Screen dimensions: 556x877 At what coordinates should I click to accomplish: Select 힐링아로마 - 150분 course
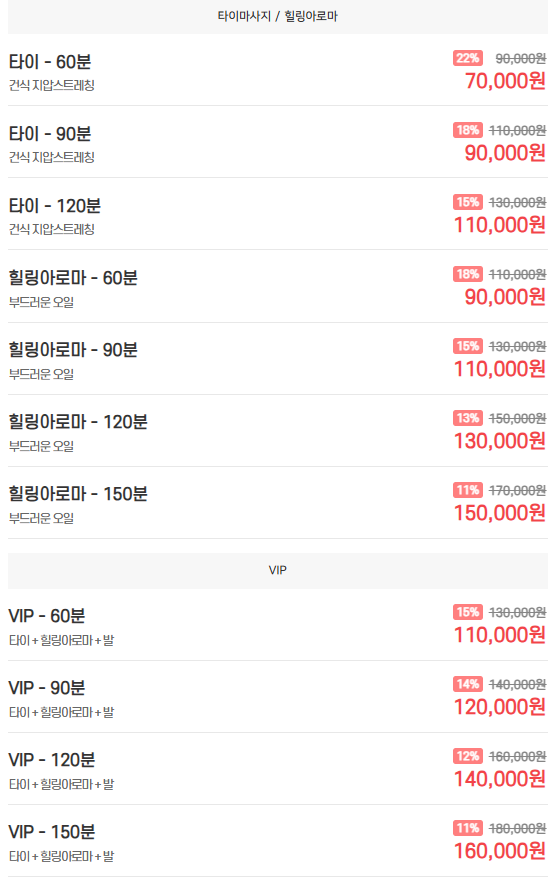[x=277, y=503]
